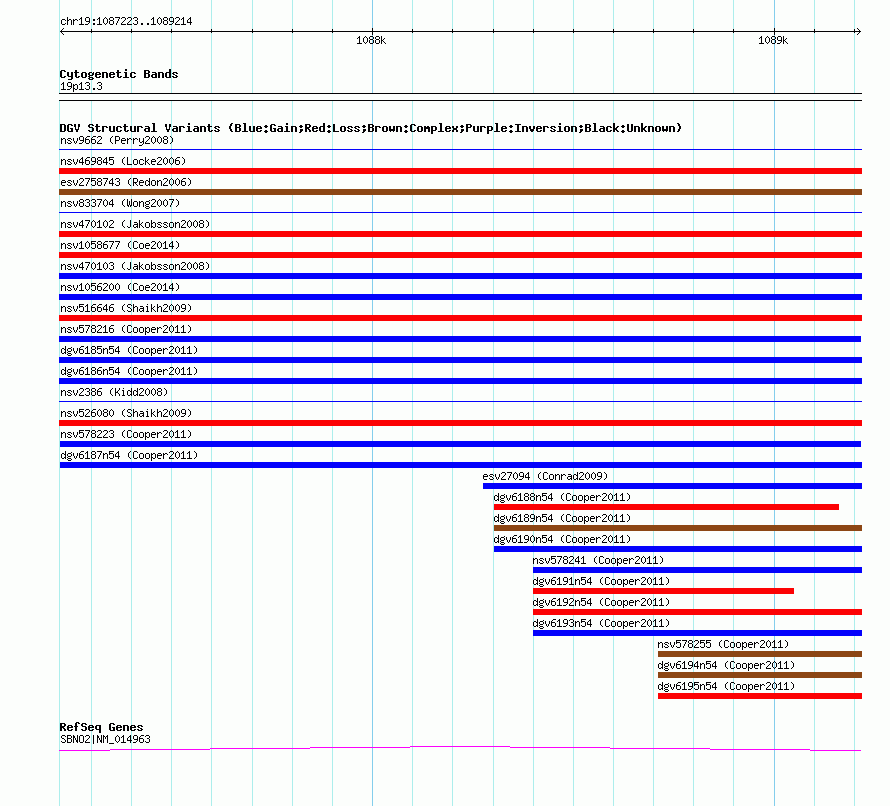Open dgv6186n54 (Cooper2011) variant label

pos(129,371)
